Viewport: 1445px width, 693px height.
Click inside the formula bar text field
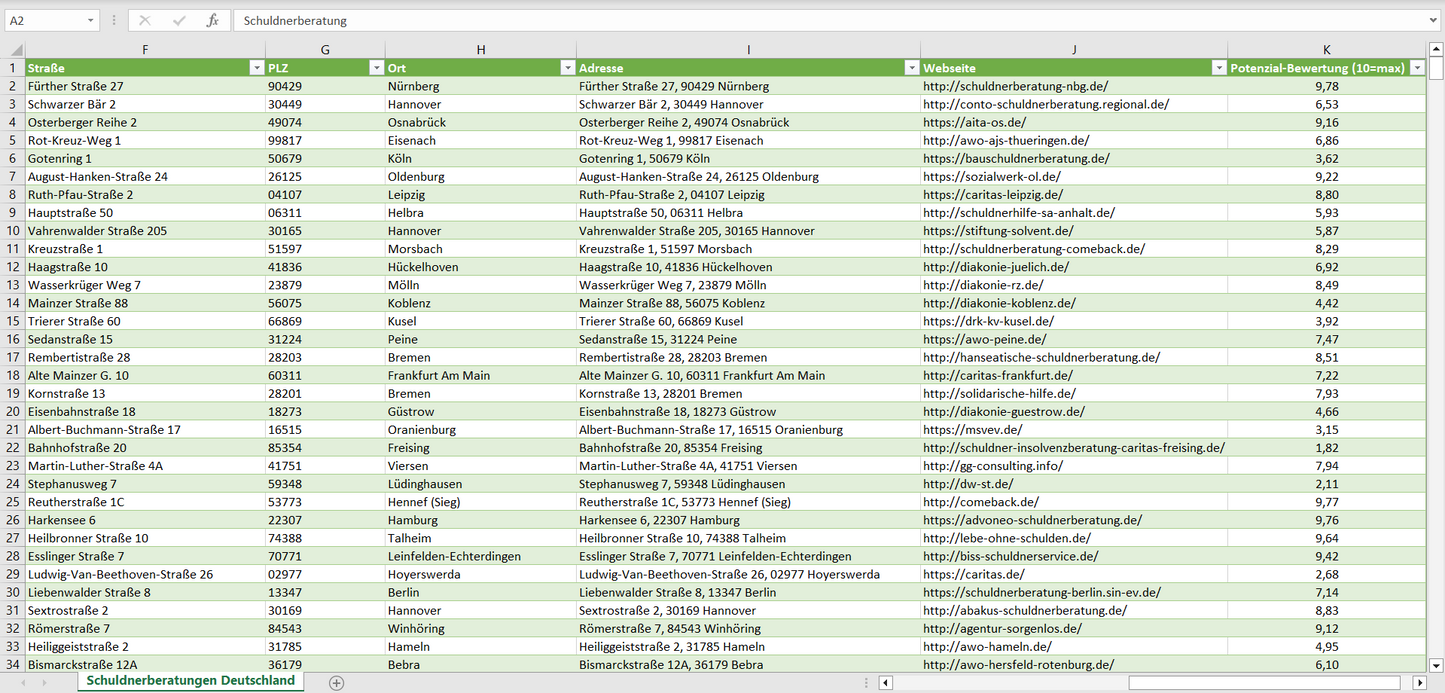tap(800, 20)
